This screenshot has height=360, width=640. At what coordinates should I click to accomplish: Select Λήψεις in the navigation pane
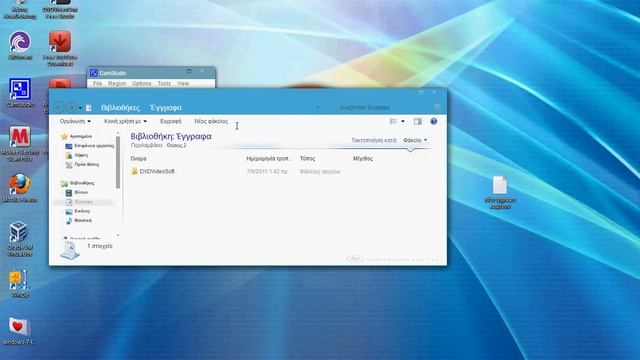[x=77, y=155]
